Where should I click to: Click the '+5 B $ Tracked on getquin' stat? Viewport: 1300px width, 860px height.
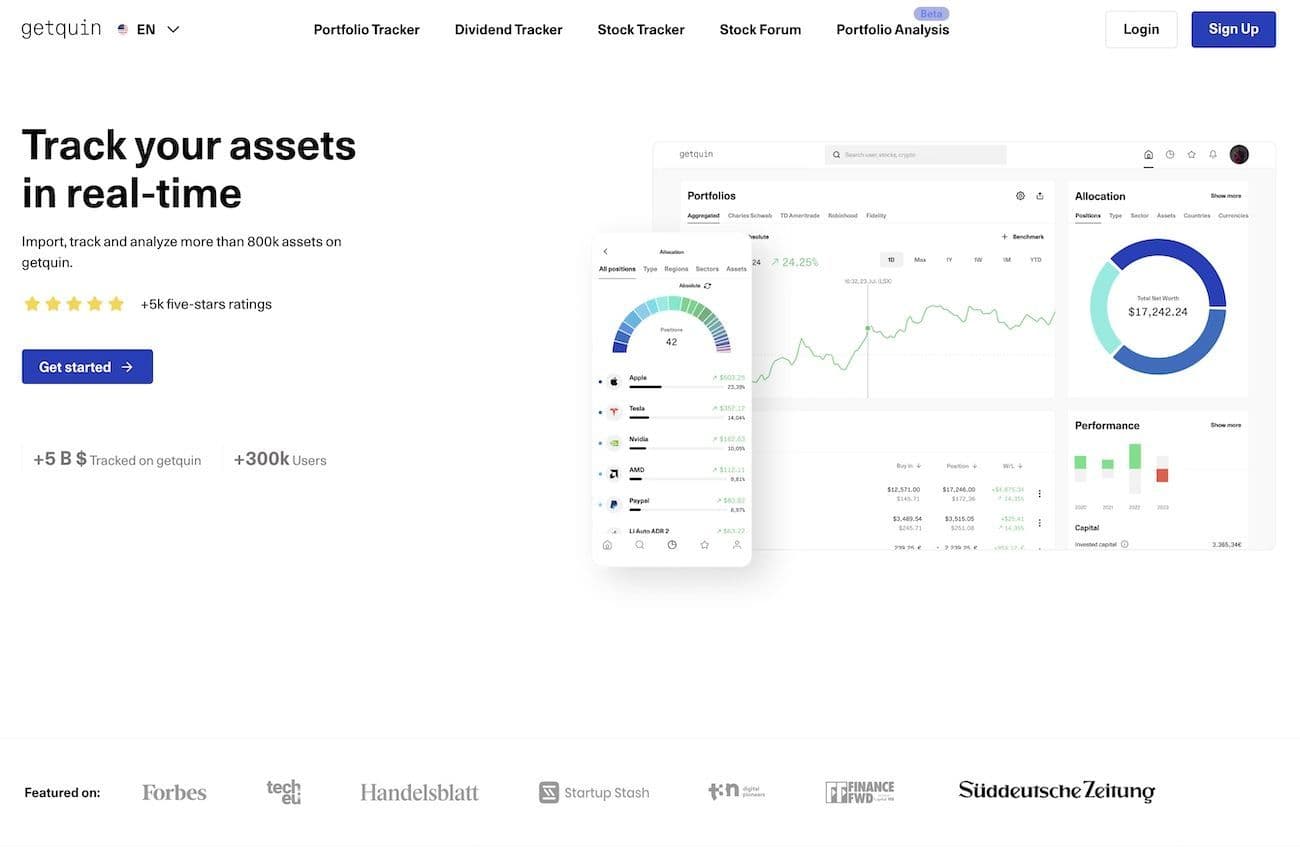click(117, 460)
